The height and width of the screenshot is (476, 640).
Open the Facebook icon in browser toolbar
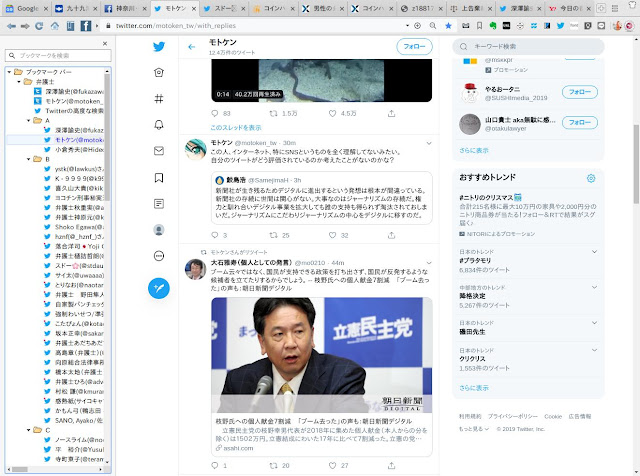(x=85, y=26)
